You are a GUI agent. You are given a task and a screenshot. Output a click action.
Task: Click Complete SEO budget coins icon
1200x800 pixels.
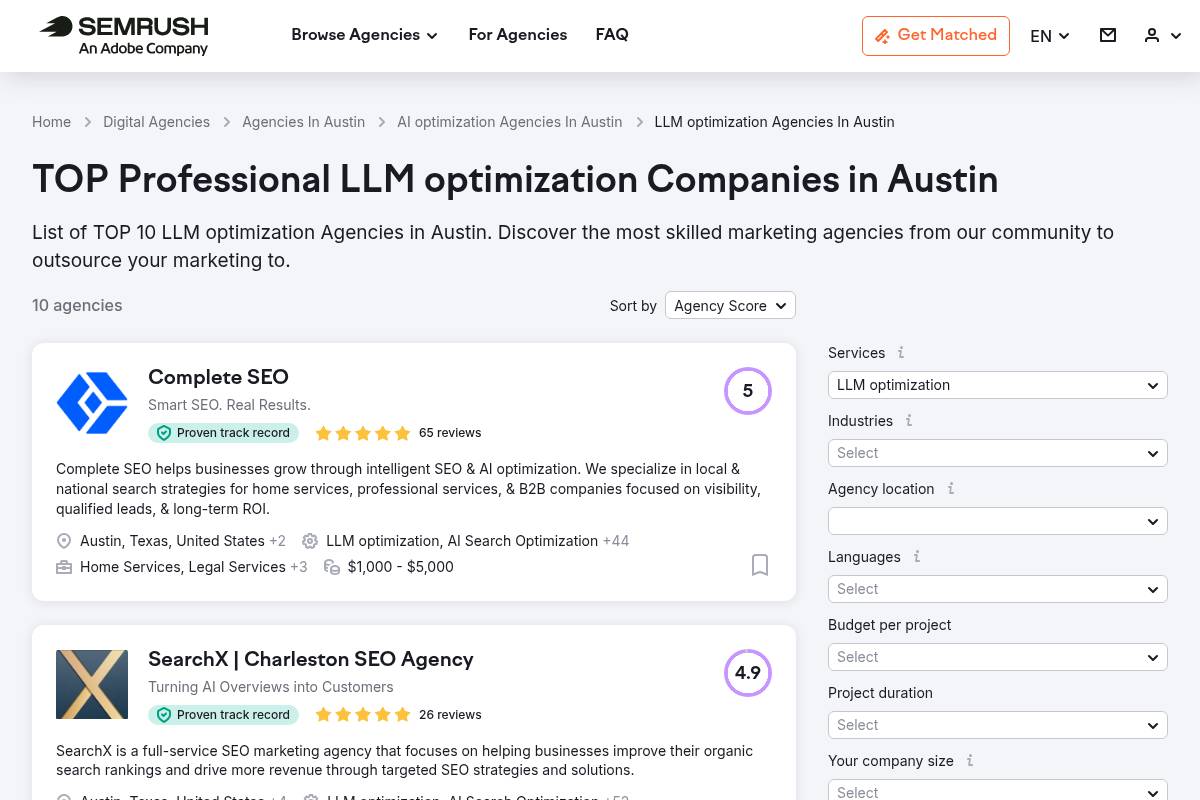(332, 567)
